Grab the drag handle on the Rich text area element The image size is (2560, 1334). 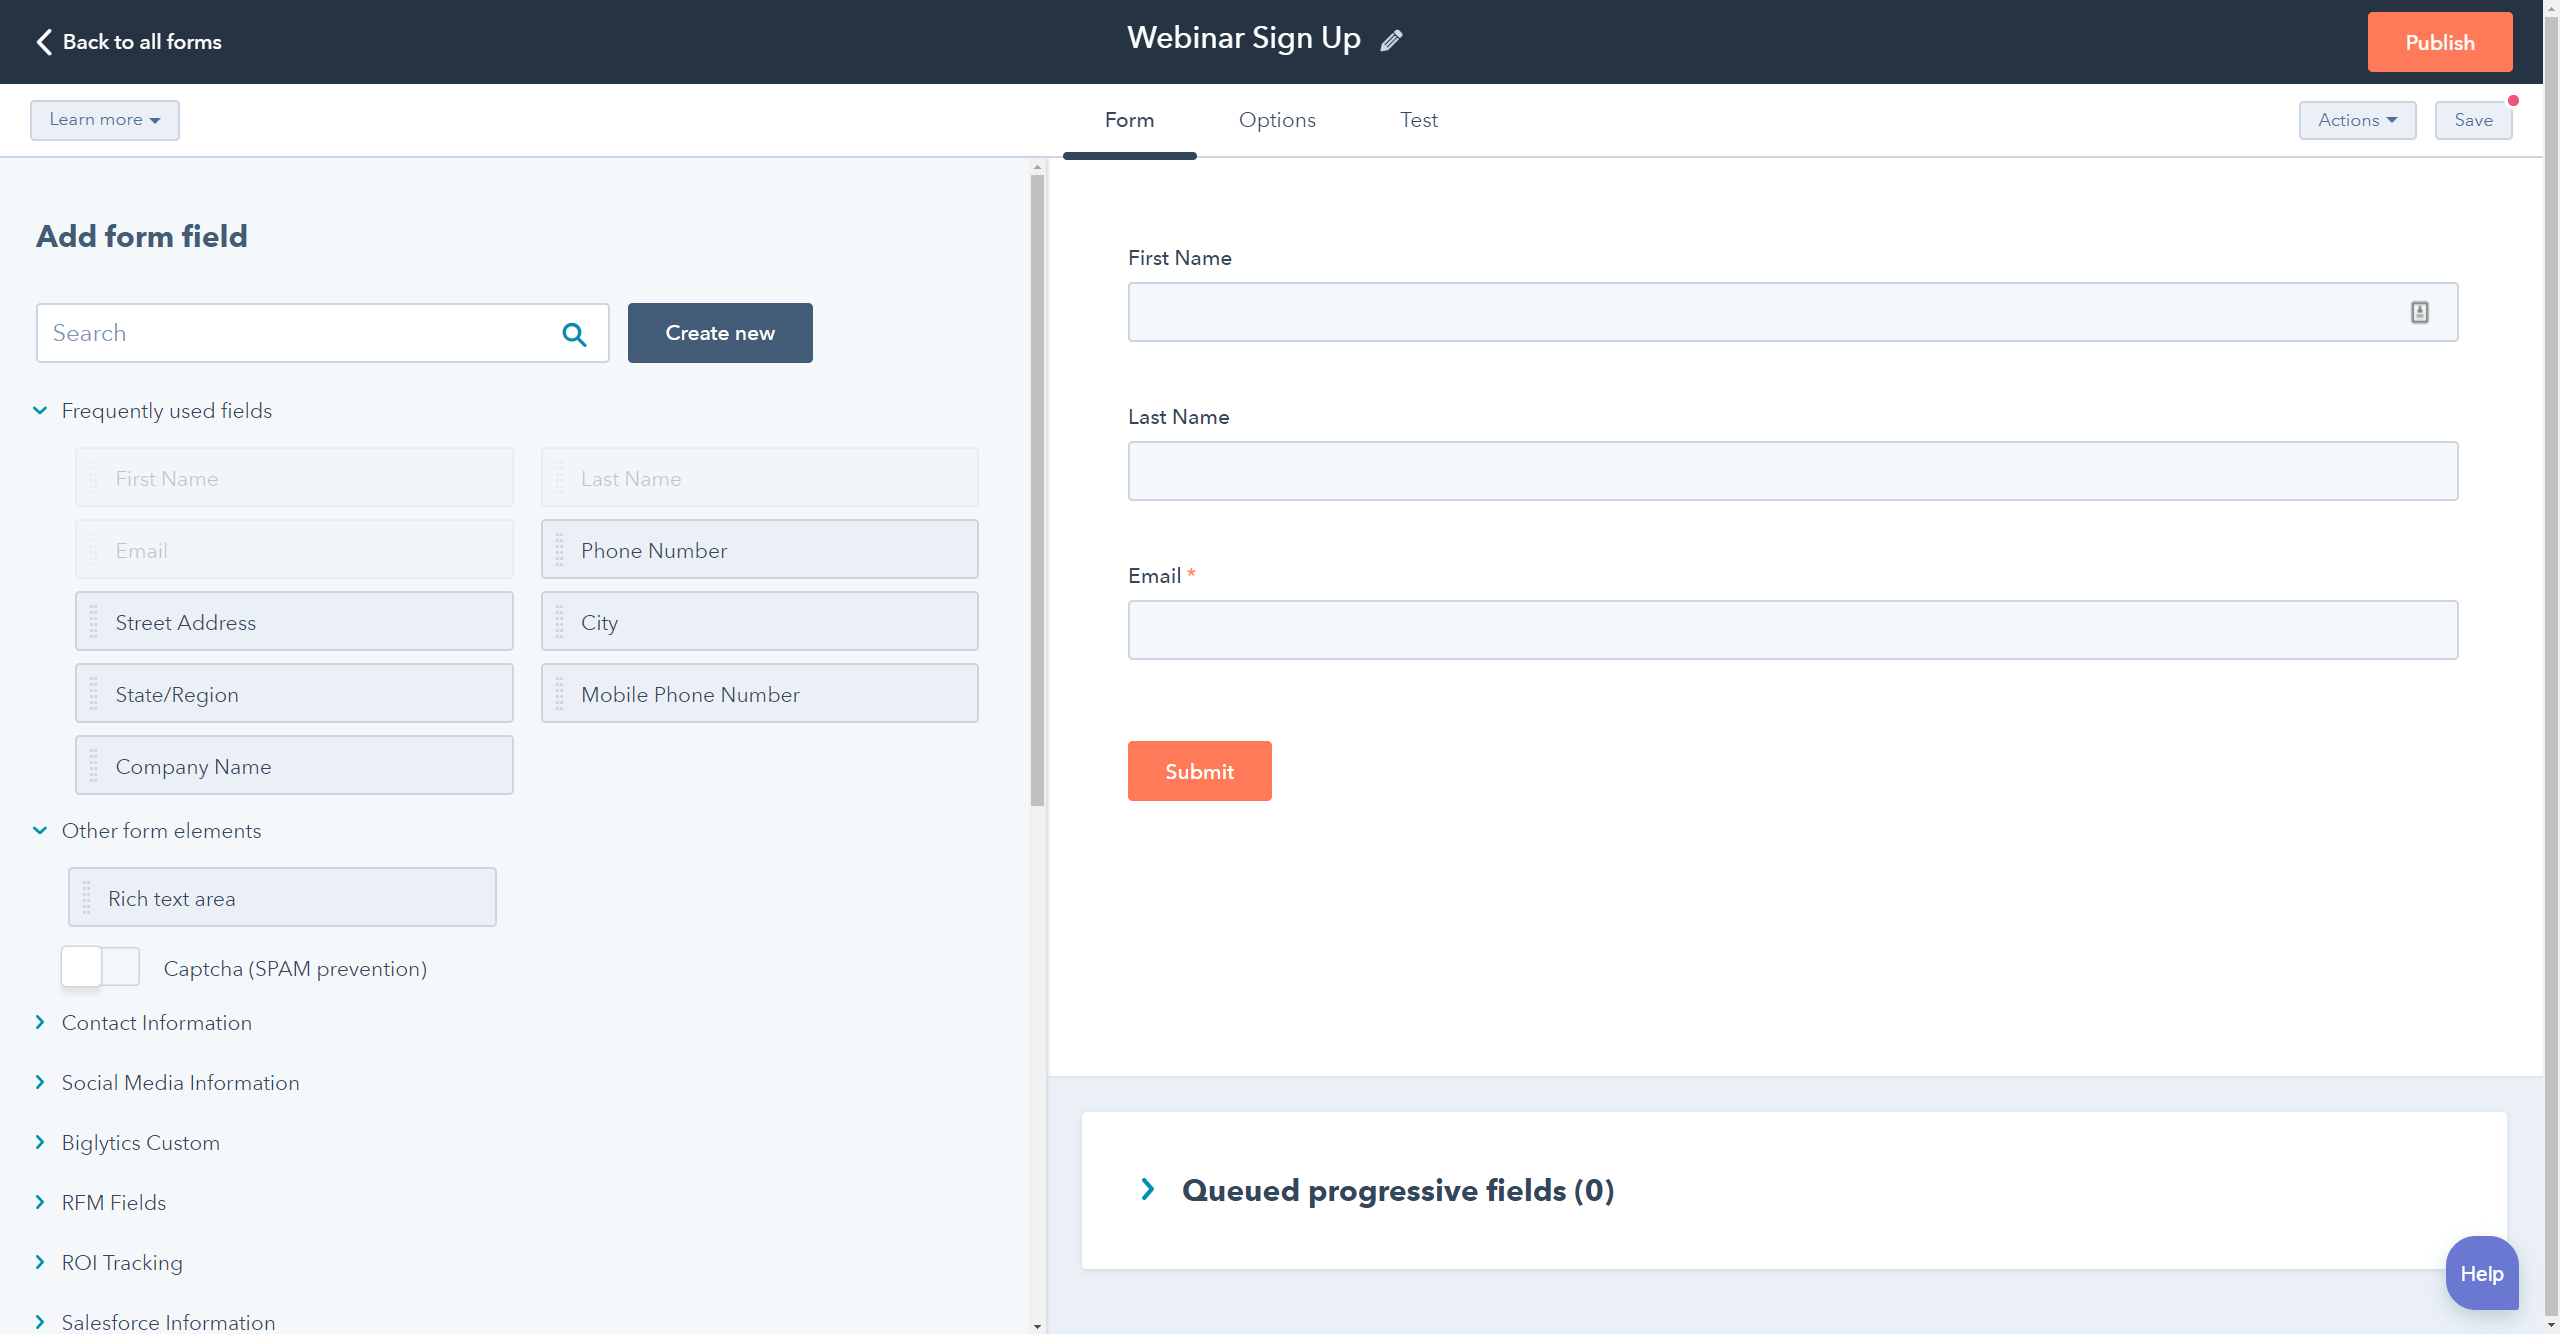click(x=88, y=897)
